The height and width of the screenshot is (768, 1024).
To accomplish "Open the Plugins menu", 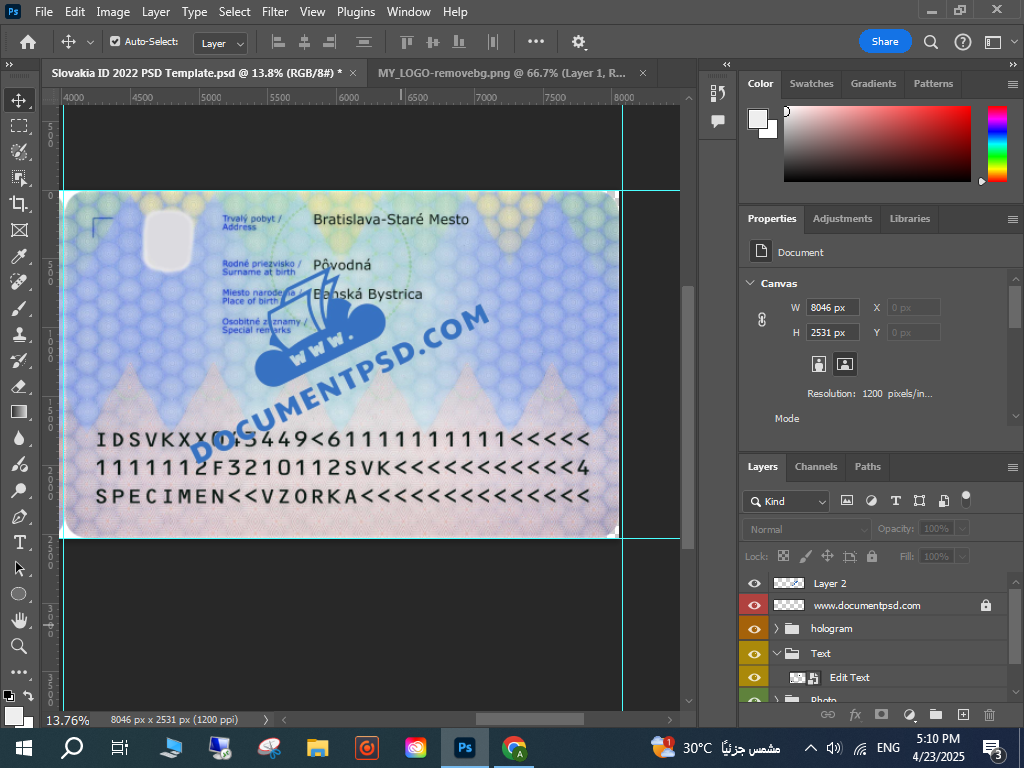I will click(x=356, y=12).
